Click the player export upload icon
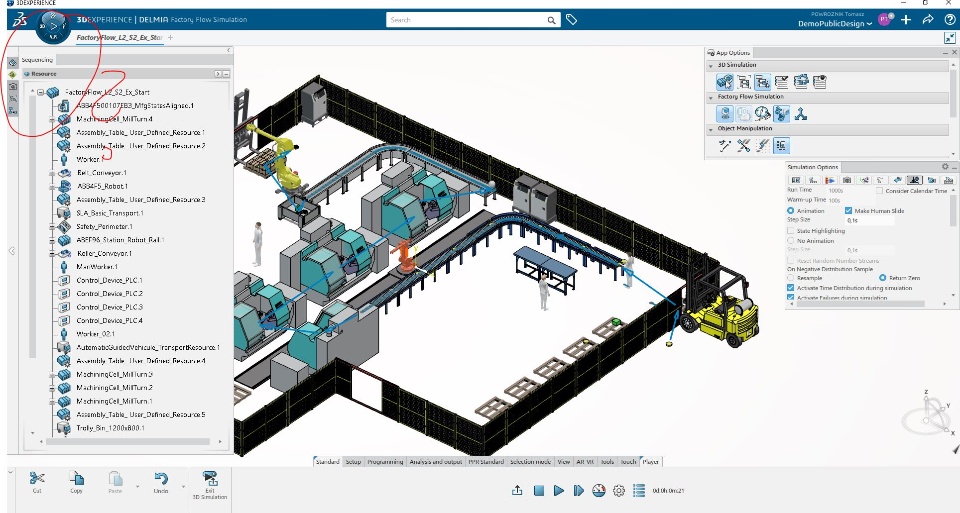 pos(517,490)
